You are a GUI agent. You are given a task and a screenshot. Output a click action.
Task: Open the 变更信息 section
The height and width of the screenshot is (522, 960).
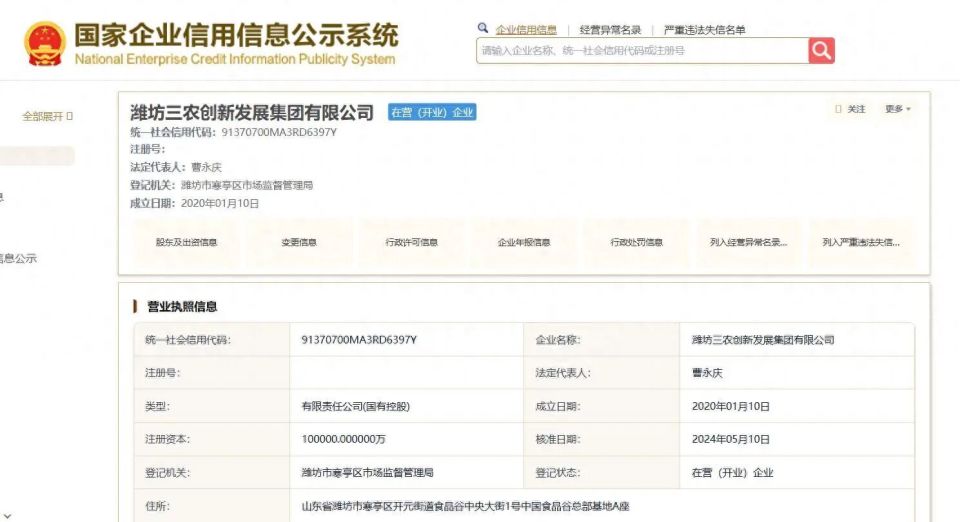click(299, 242)
